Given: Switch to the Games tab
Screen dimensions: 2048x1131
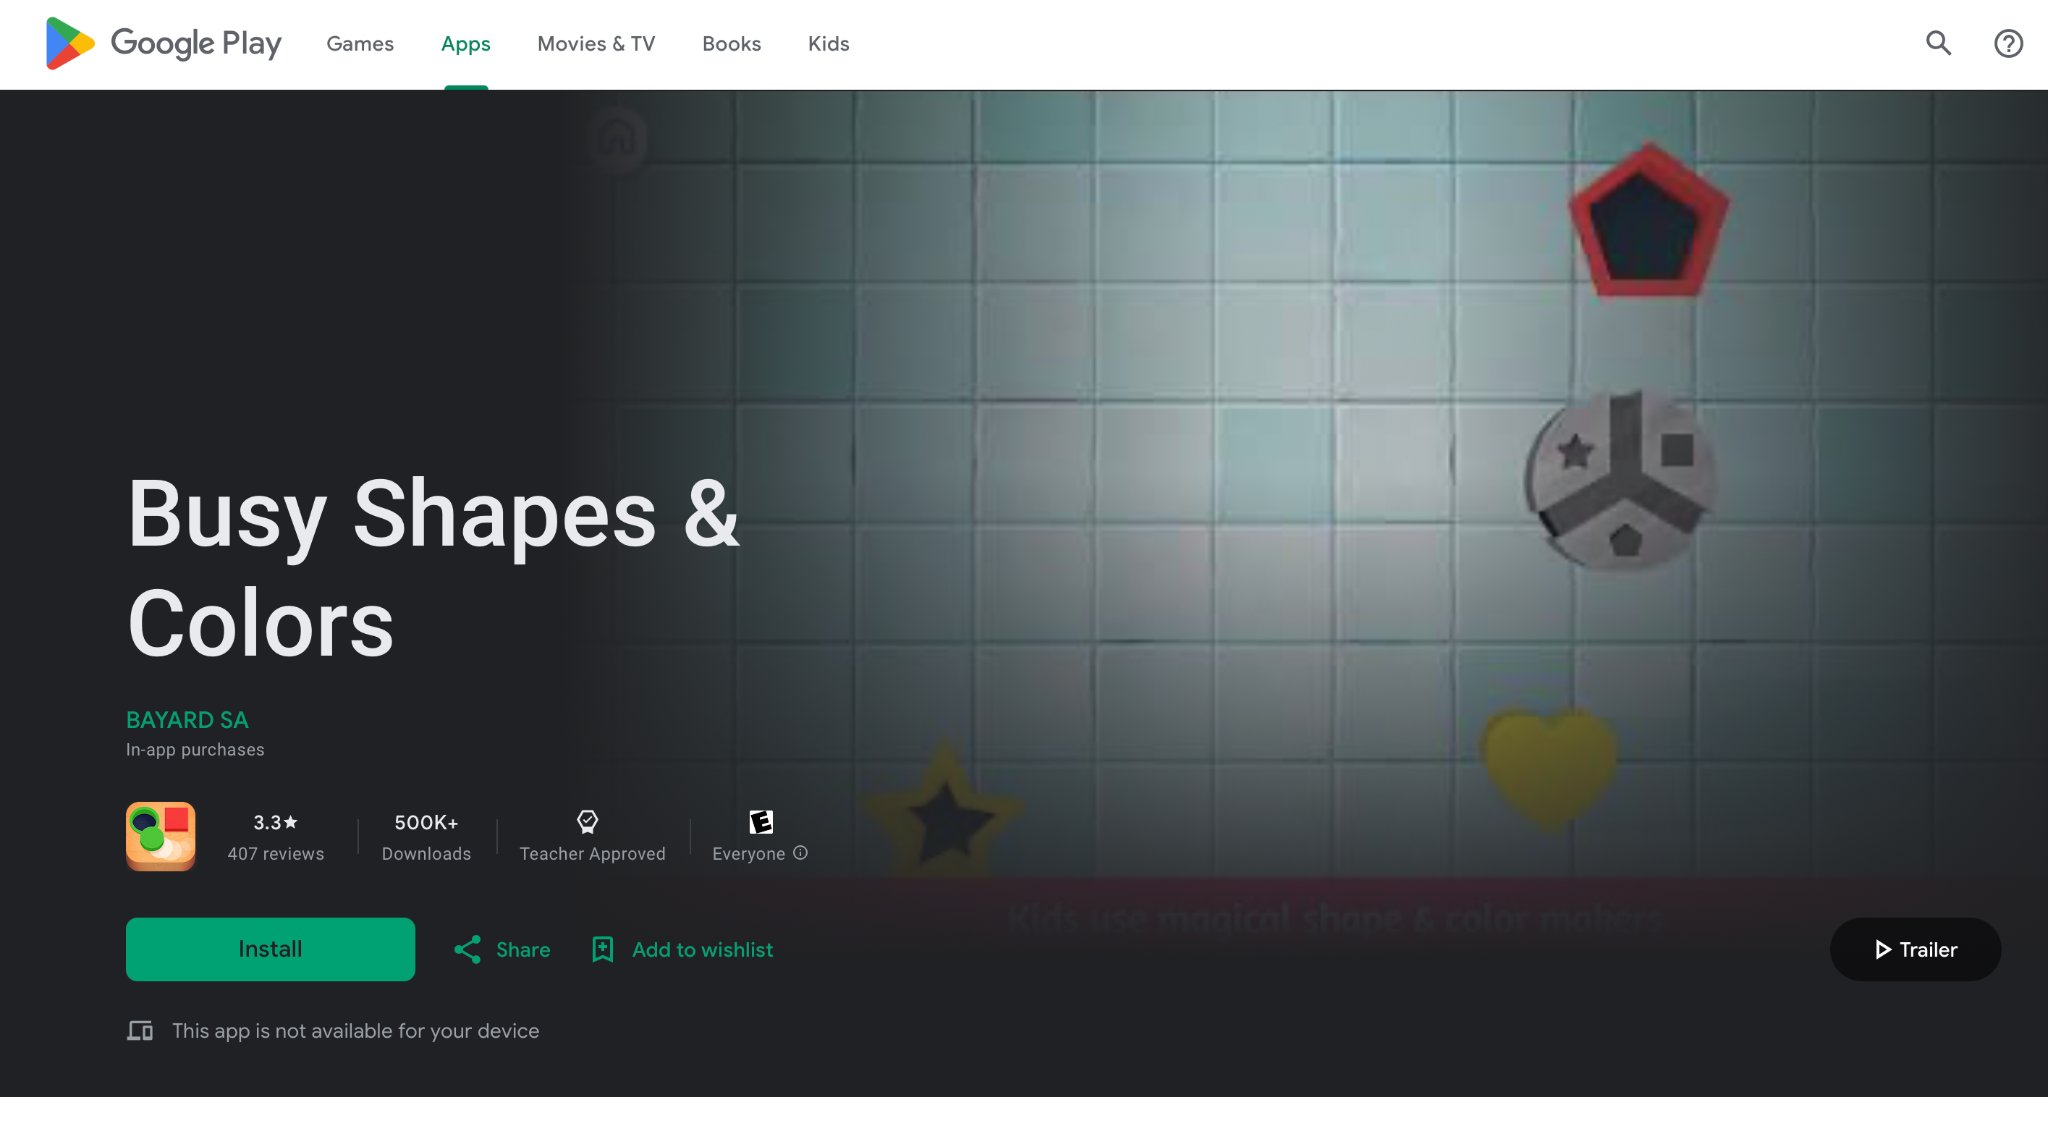Looking at the screenshot, I should tap(360, 44).
